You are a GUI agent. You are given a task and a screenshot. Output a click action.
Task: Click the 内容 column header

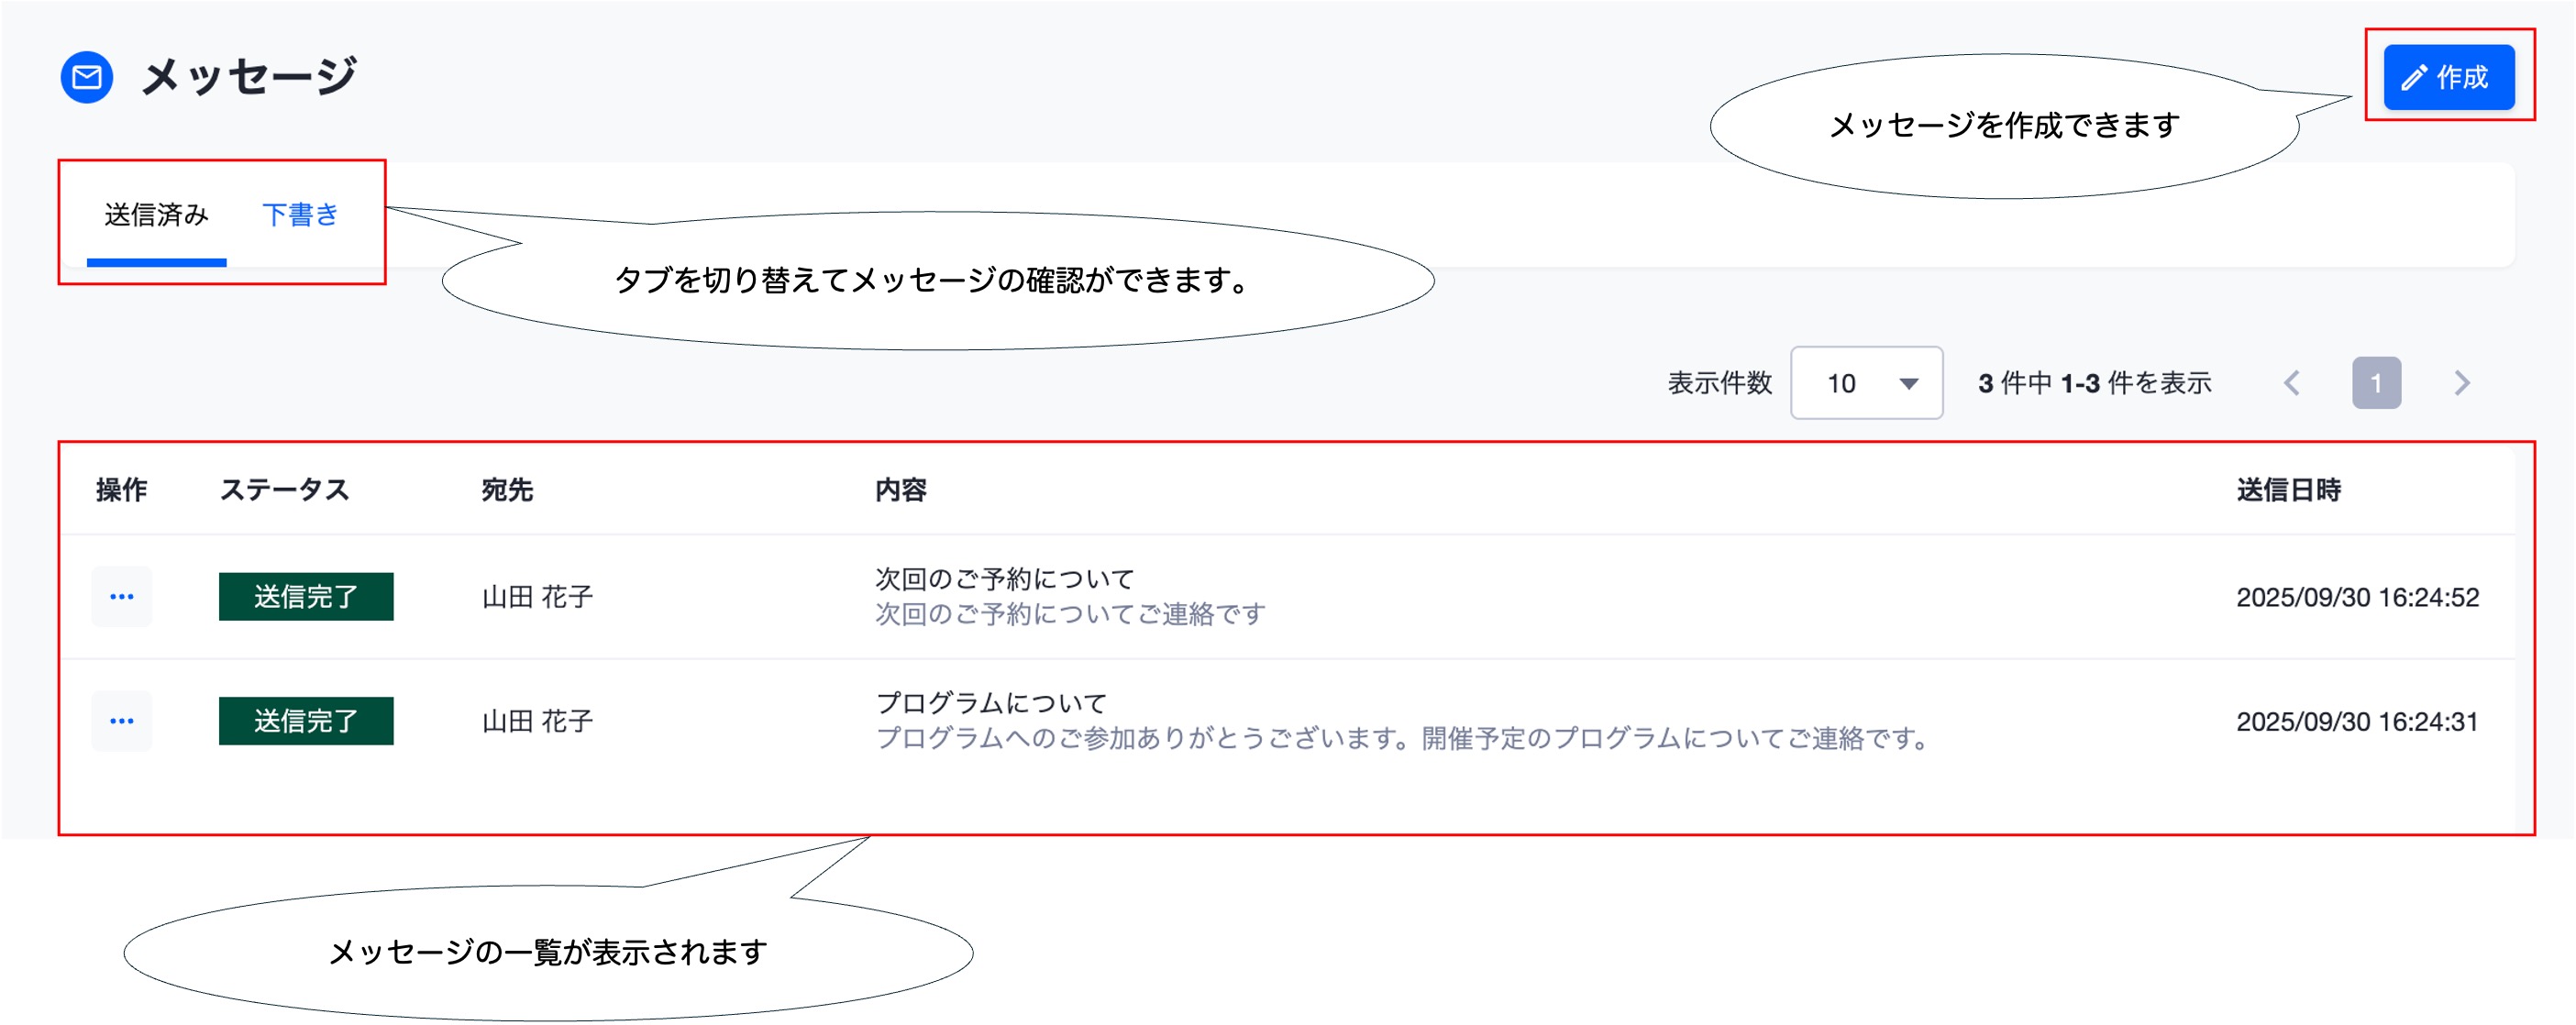point(901,490)
